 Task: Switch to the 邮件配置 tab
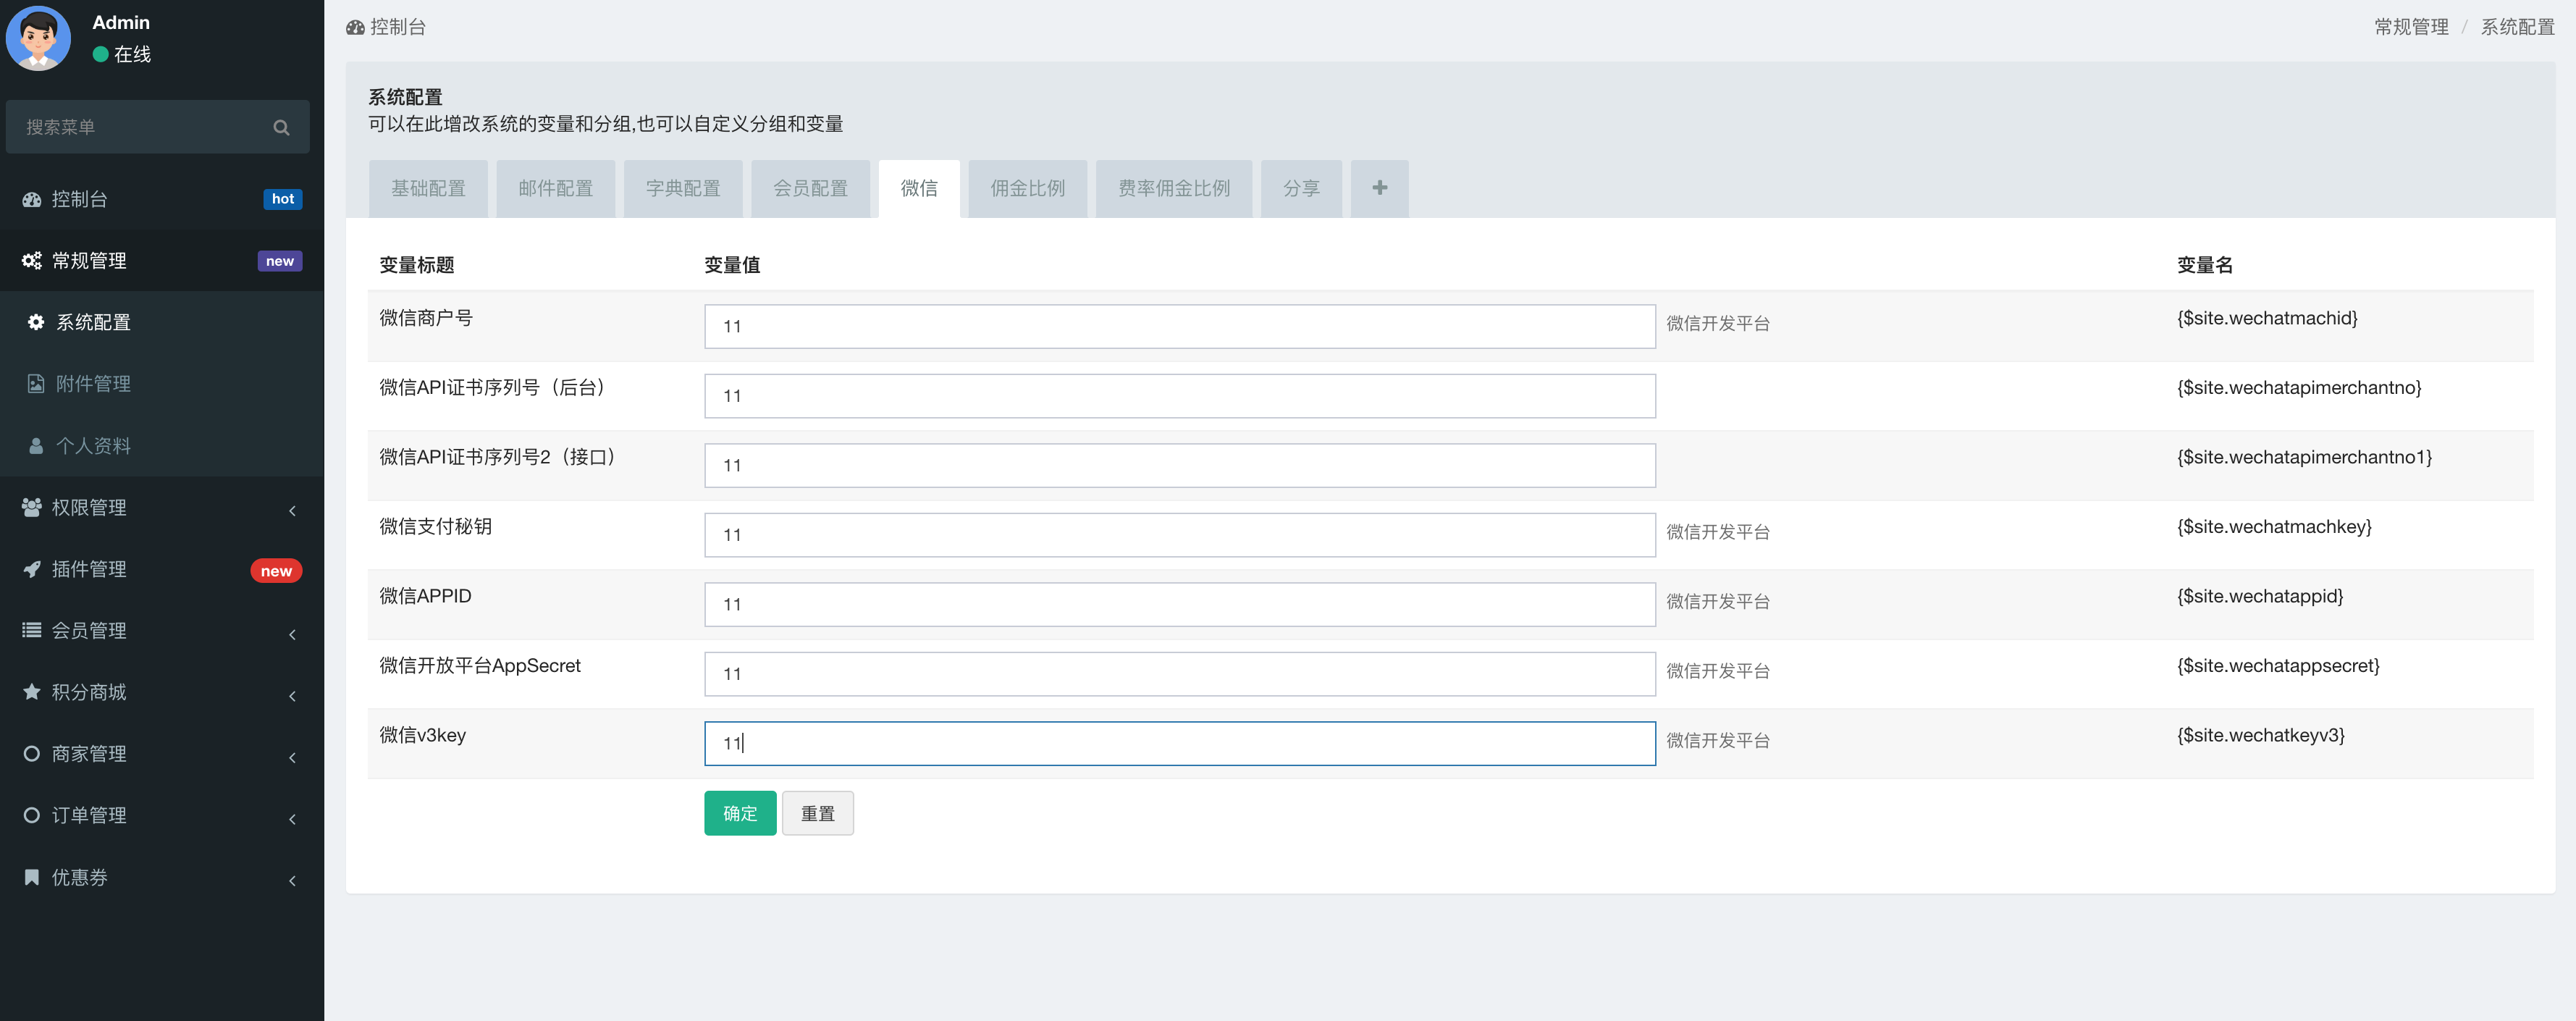[555, 188]
